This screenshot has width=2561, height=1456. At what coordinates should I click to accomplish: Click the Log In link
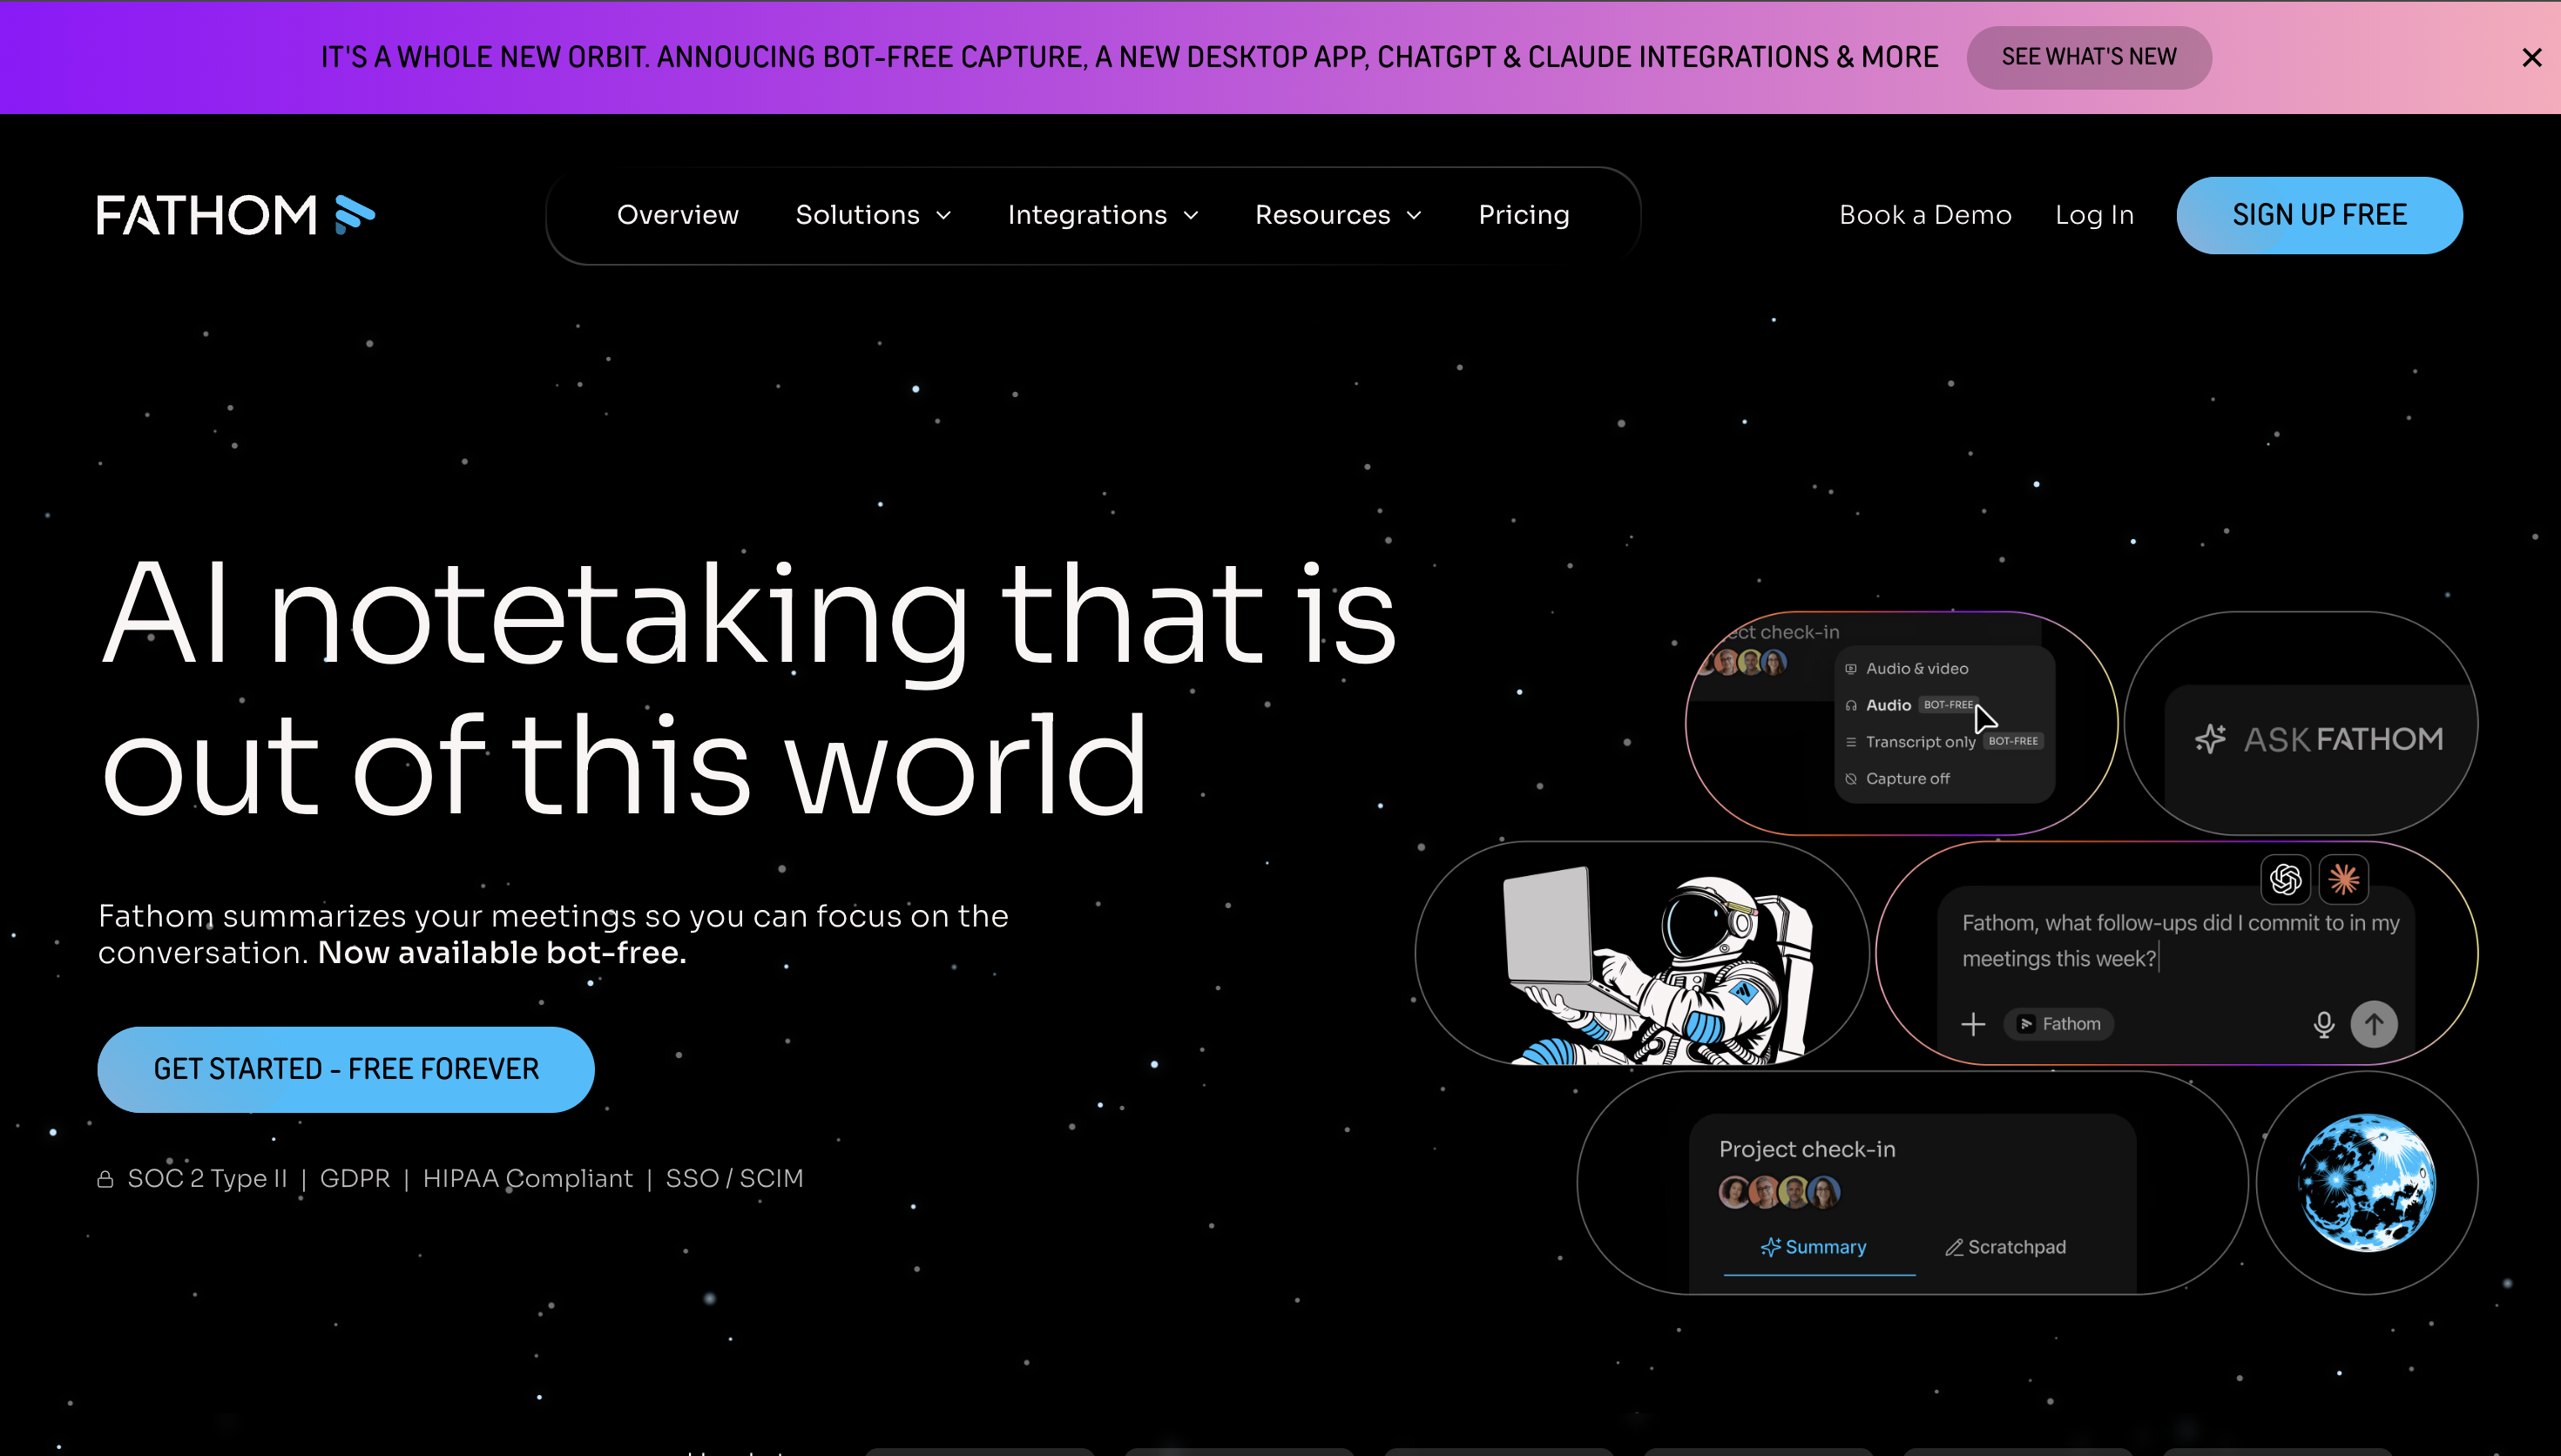pyautogui.click(x=2094, y=215)
